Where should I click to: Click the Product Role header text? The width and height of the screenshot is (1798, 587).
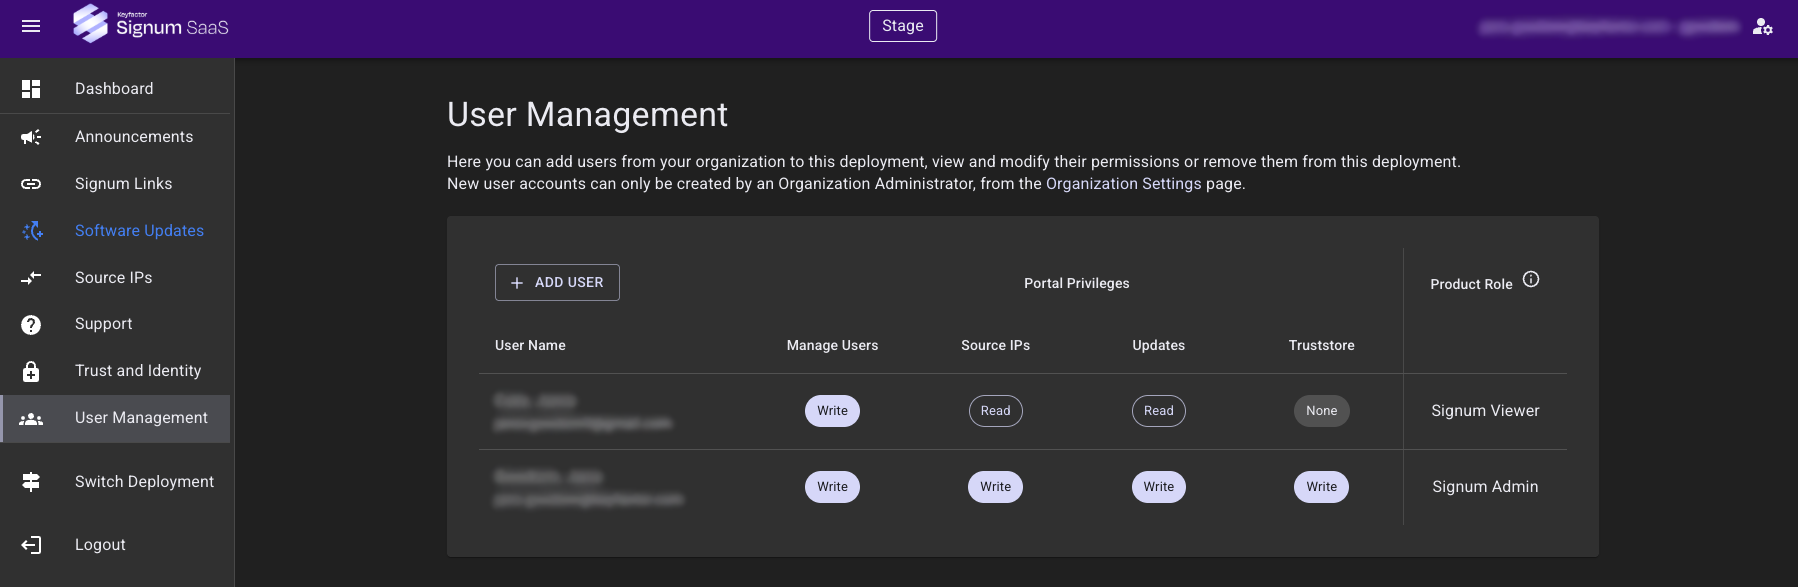click(x=1471, y=285)
